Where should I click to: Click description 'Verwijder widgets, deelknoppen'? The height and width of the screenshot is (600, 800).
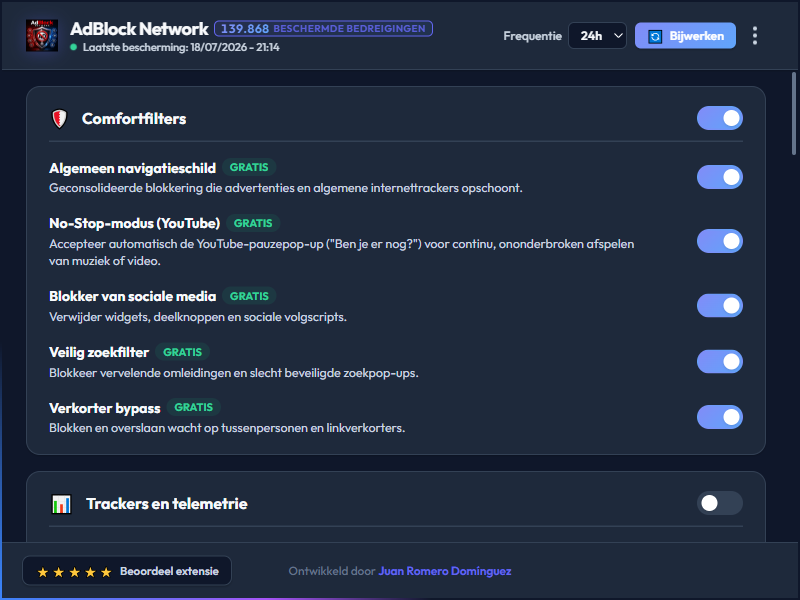click(x=198, y=317)
